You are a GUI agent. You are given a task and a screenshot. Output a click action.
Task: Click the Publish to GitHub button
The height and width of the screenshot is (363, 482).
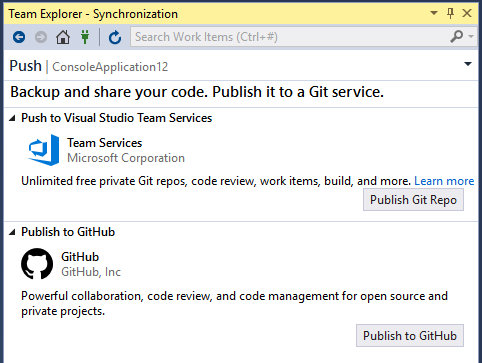410,335
